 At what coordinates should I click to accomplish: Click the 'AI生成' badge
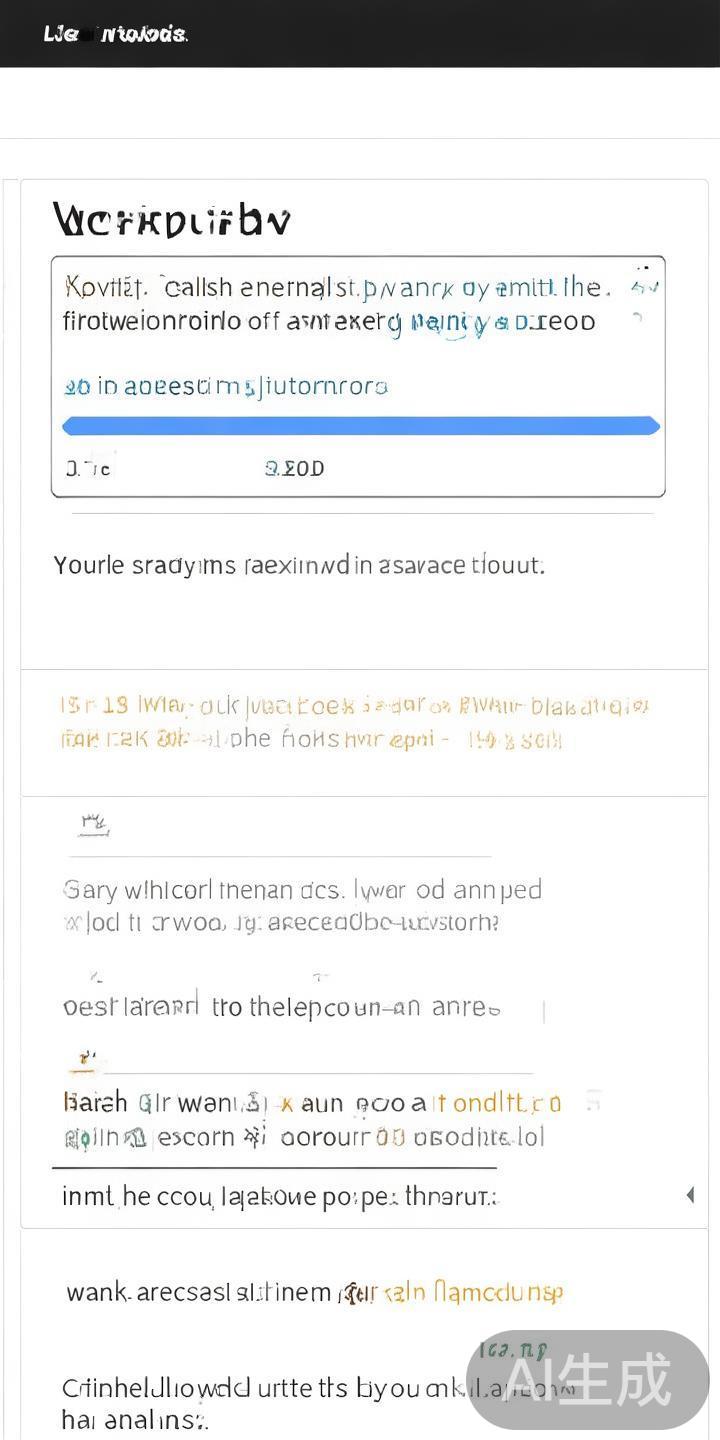click(x=587, y=1380)
